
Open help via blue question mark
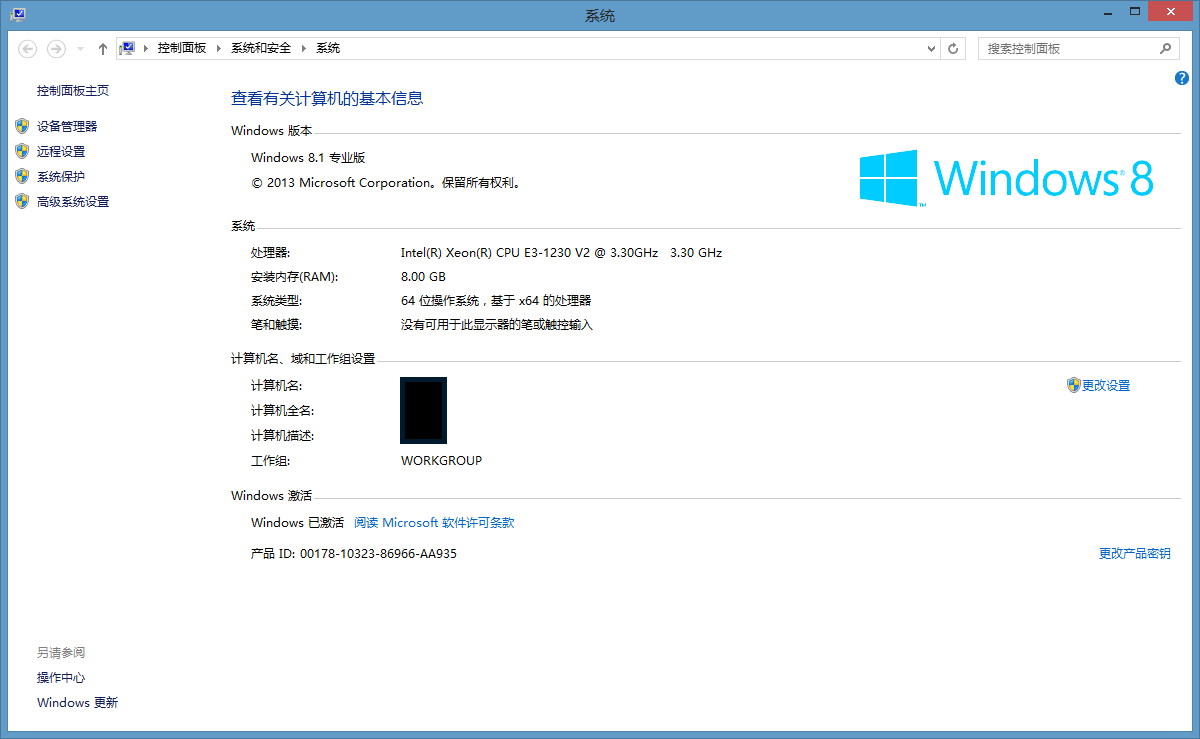pyautogui.click(x=1182, y=78)
